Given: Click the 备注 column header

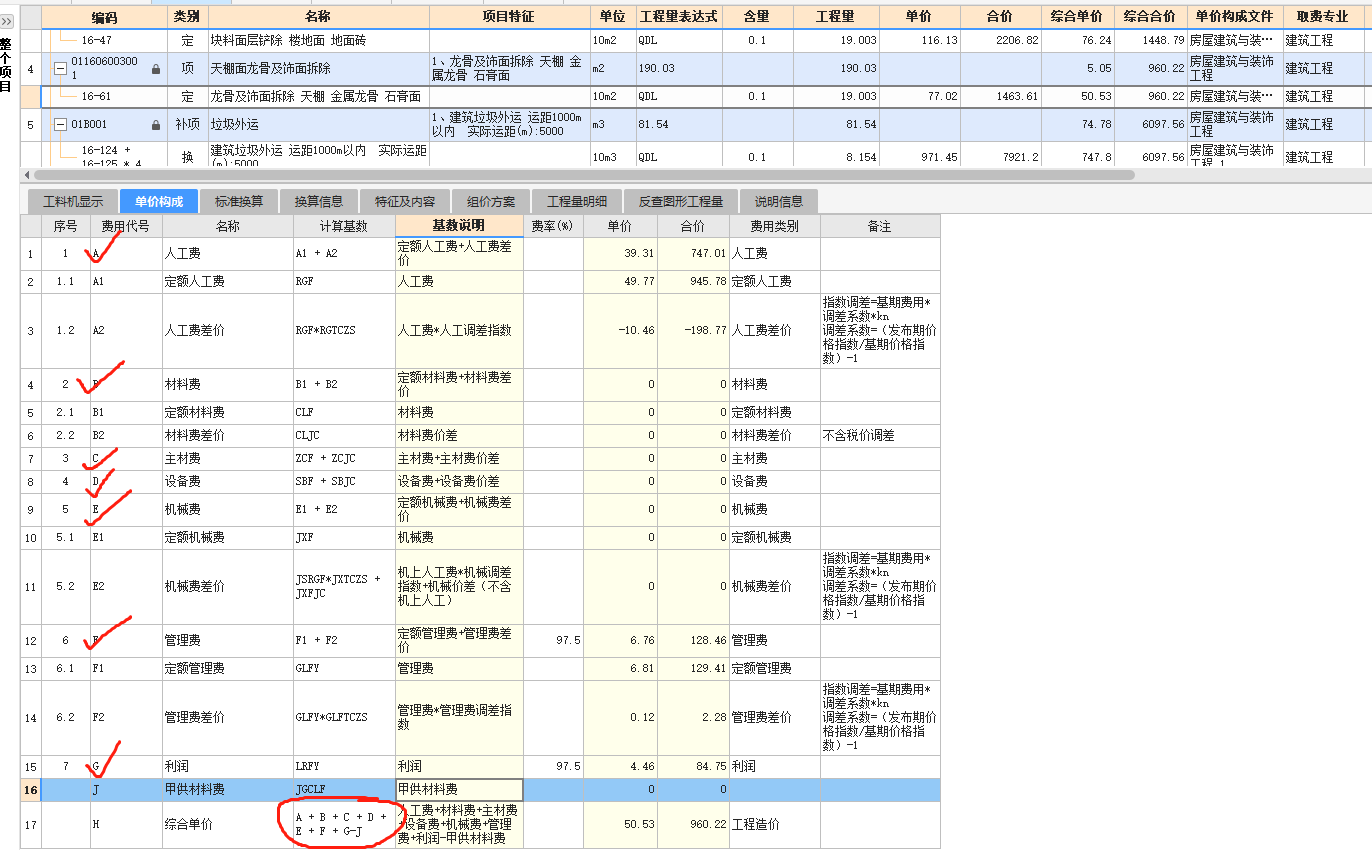Looking at the screenshot, I should (880, 226).
